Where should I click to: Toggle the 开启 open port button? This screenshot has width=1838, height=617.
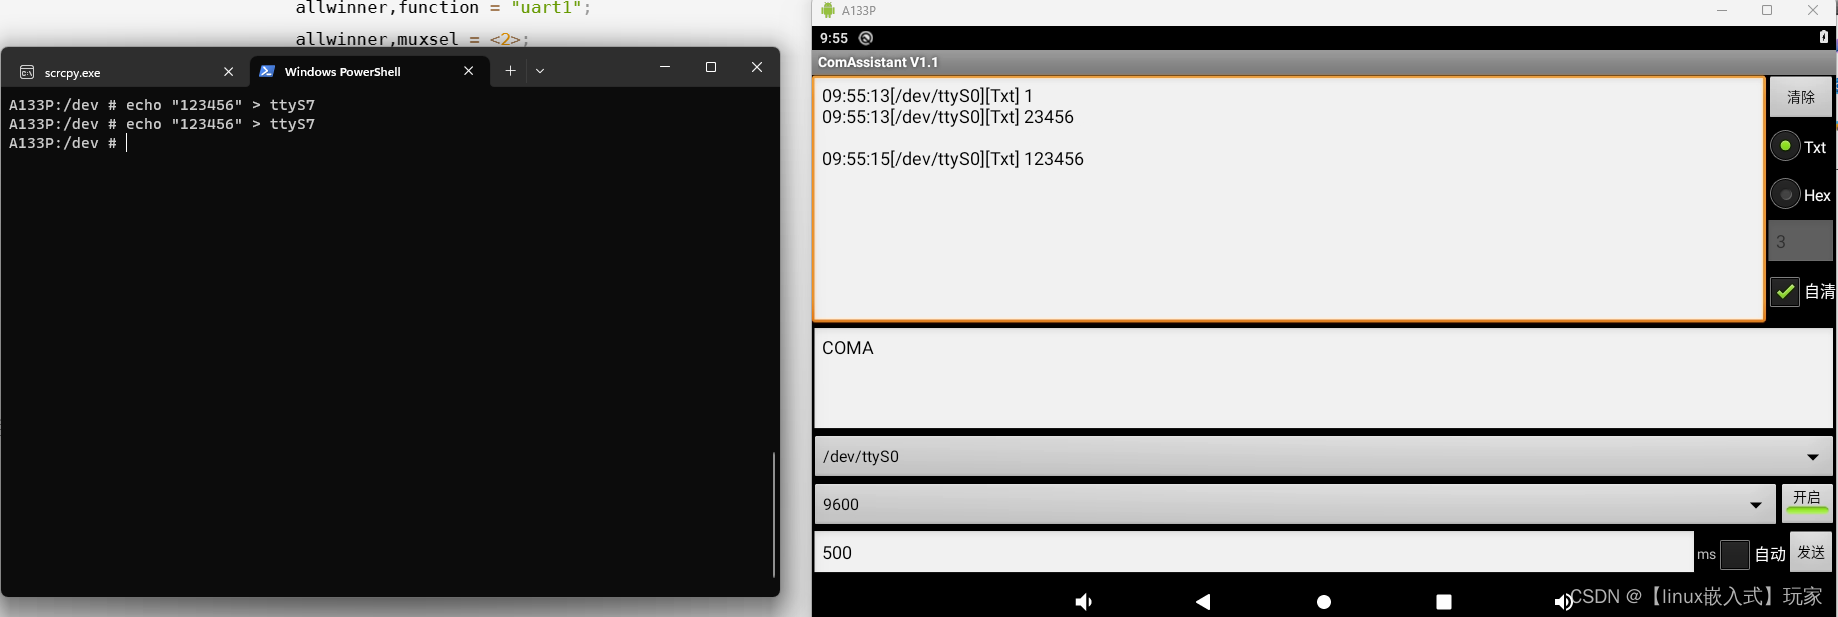[x=1807, y=503]
